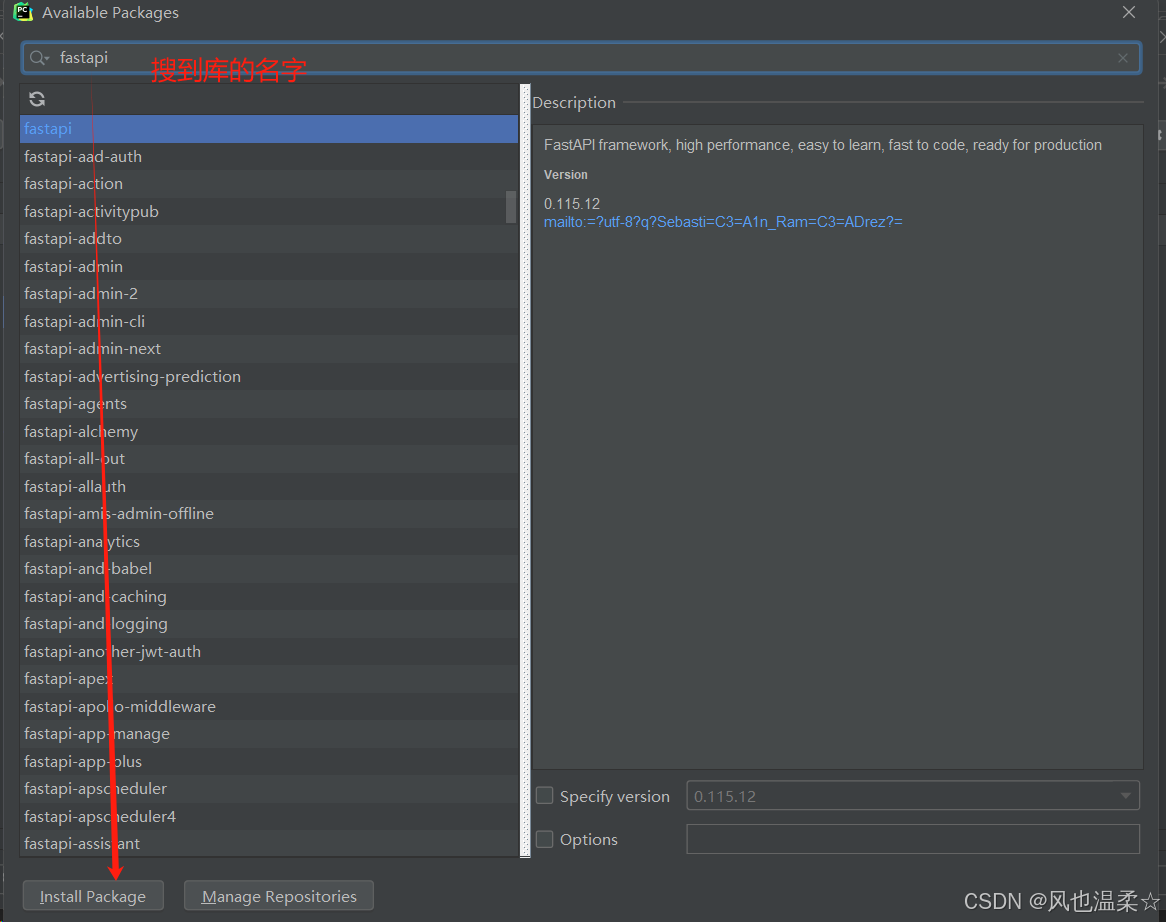Select fastapi-admin-cli package

click(x=269, y=321)
